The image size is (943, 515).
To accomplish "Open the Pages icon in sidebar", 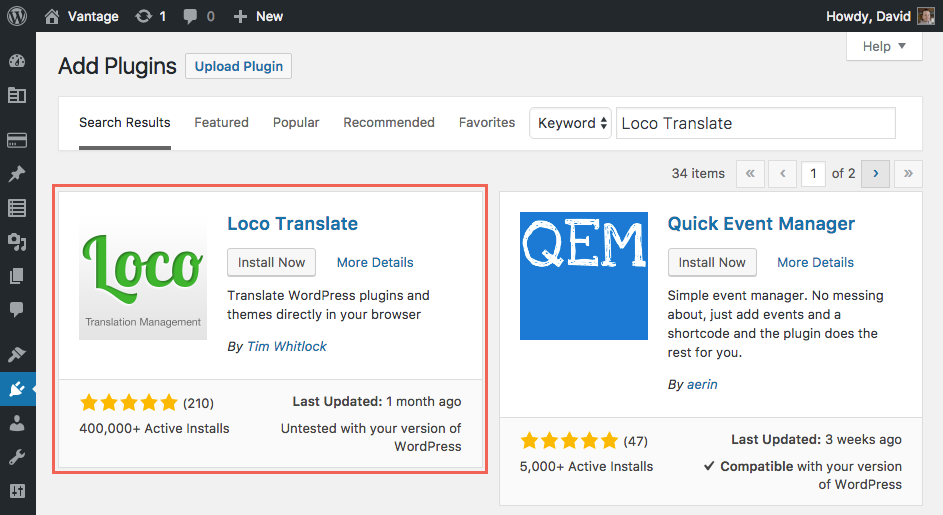I will (17, 276).
